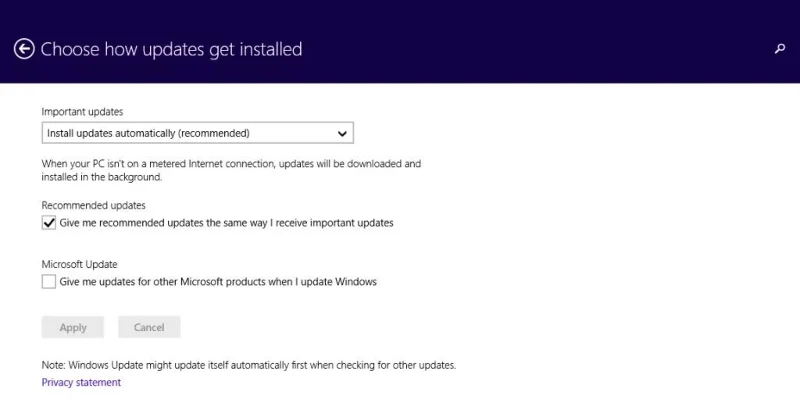This screenshot has height=410, width=800.
Task: Click the metered Internet connection description text
Action: (231, 164)
